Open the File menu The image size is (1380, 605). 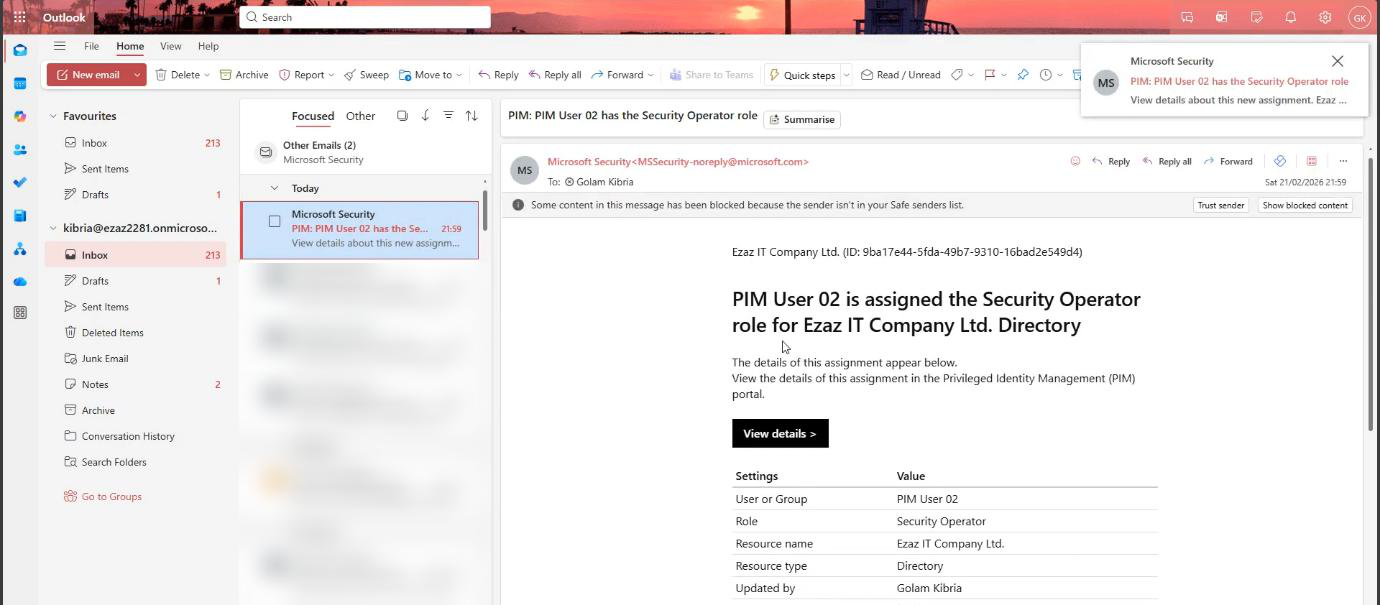[x=91, y=46]
